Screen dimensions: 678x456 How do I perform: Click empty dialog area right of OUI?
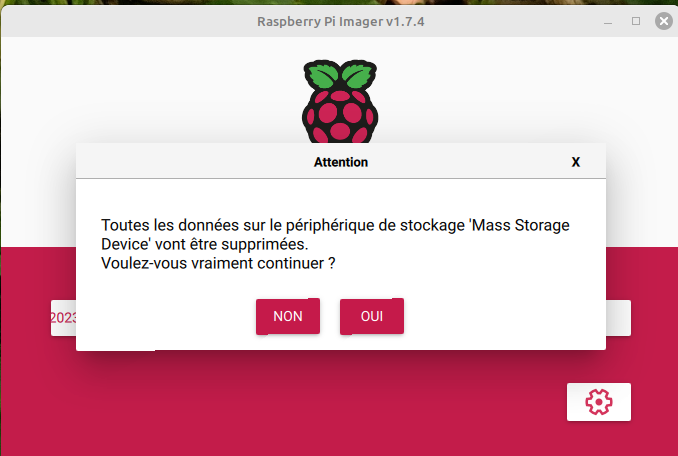502,316
